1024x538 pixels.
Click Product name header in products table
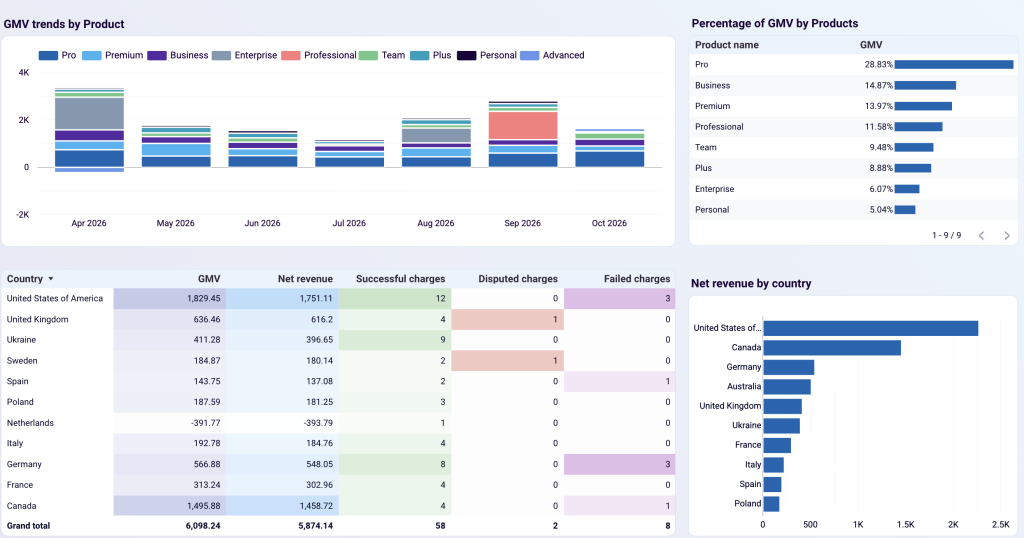tap(726, 45)
